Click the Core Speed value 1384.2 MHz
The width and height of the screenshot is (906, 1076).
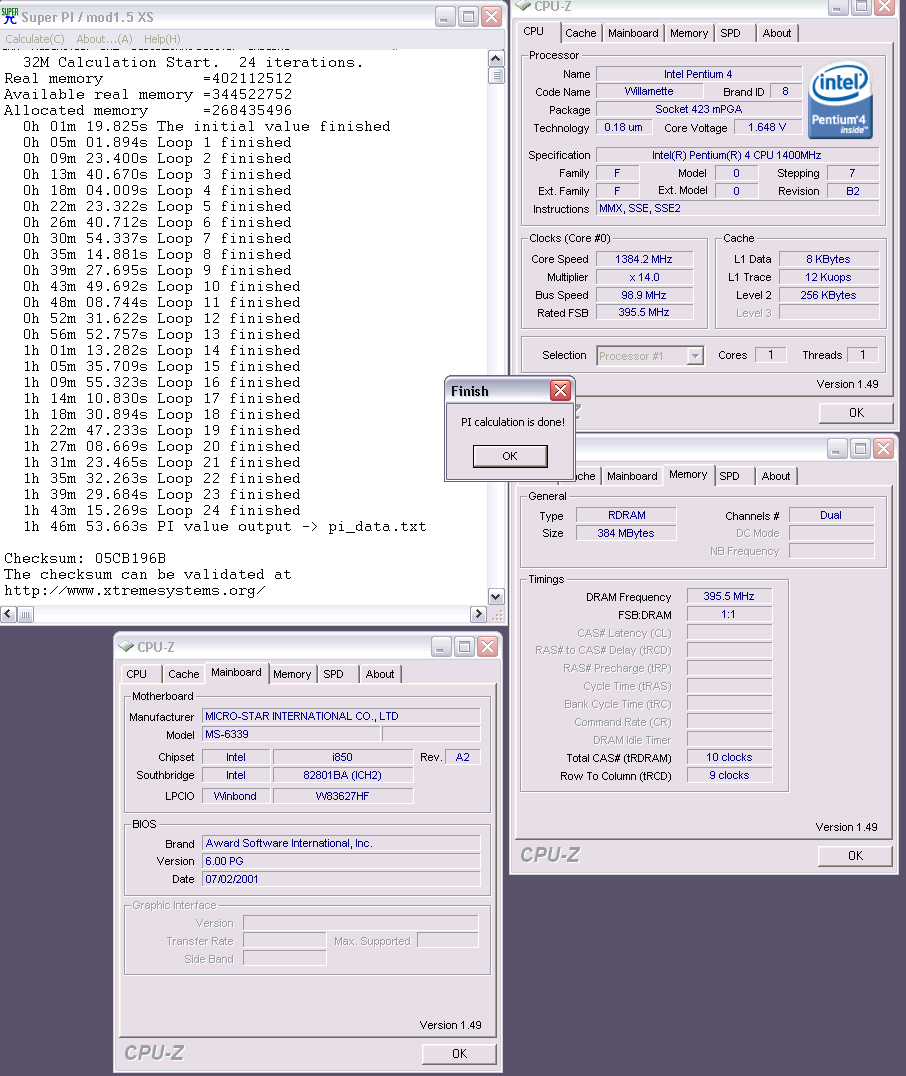[x=644, y=259]
